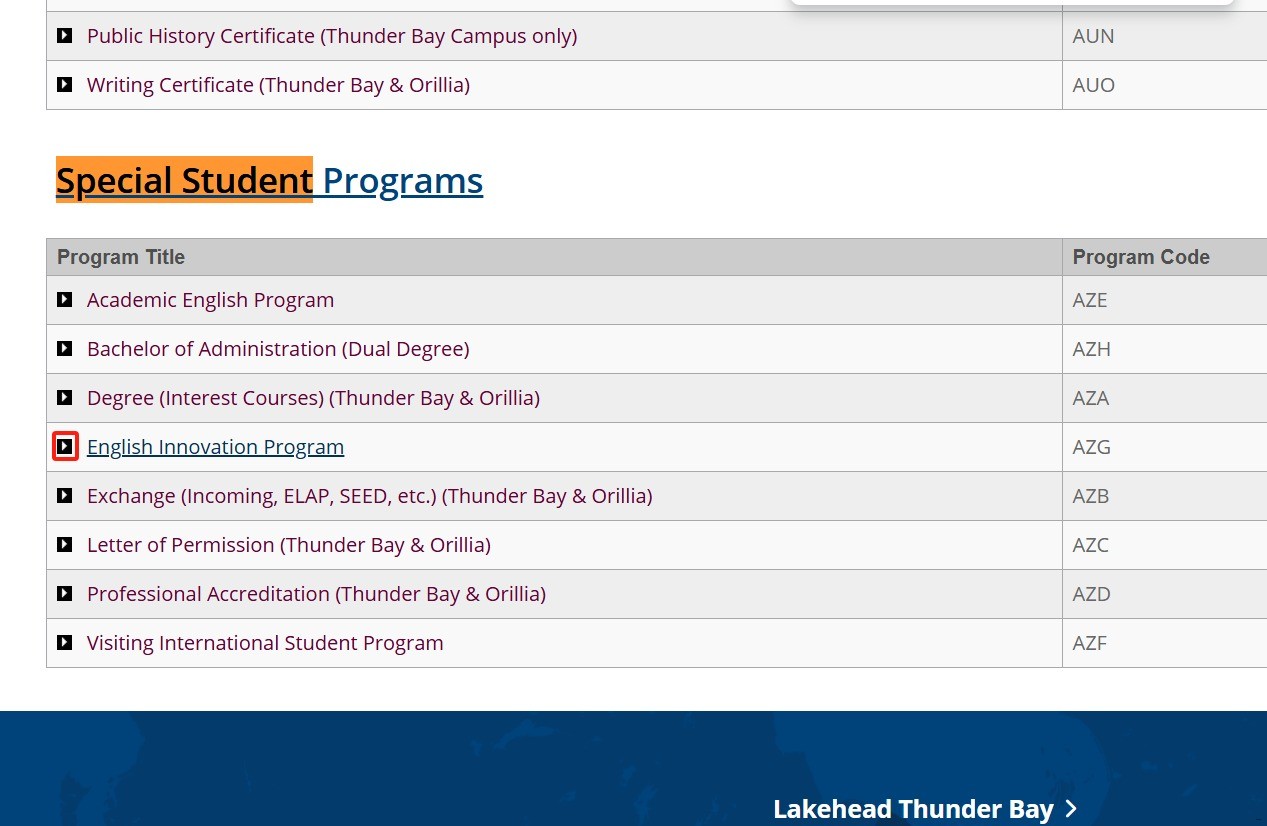The image size is (1267, 826).
Task: Open the Public History Certificate link
Action: click(331, 36)
